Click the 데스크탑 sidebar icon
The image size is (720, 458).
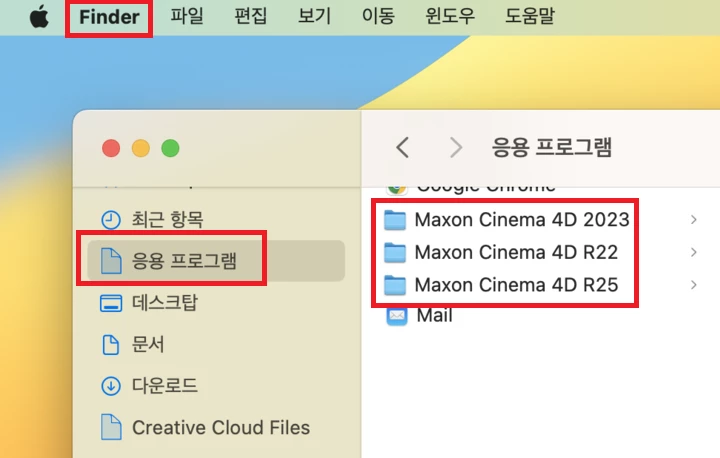111,303
